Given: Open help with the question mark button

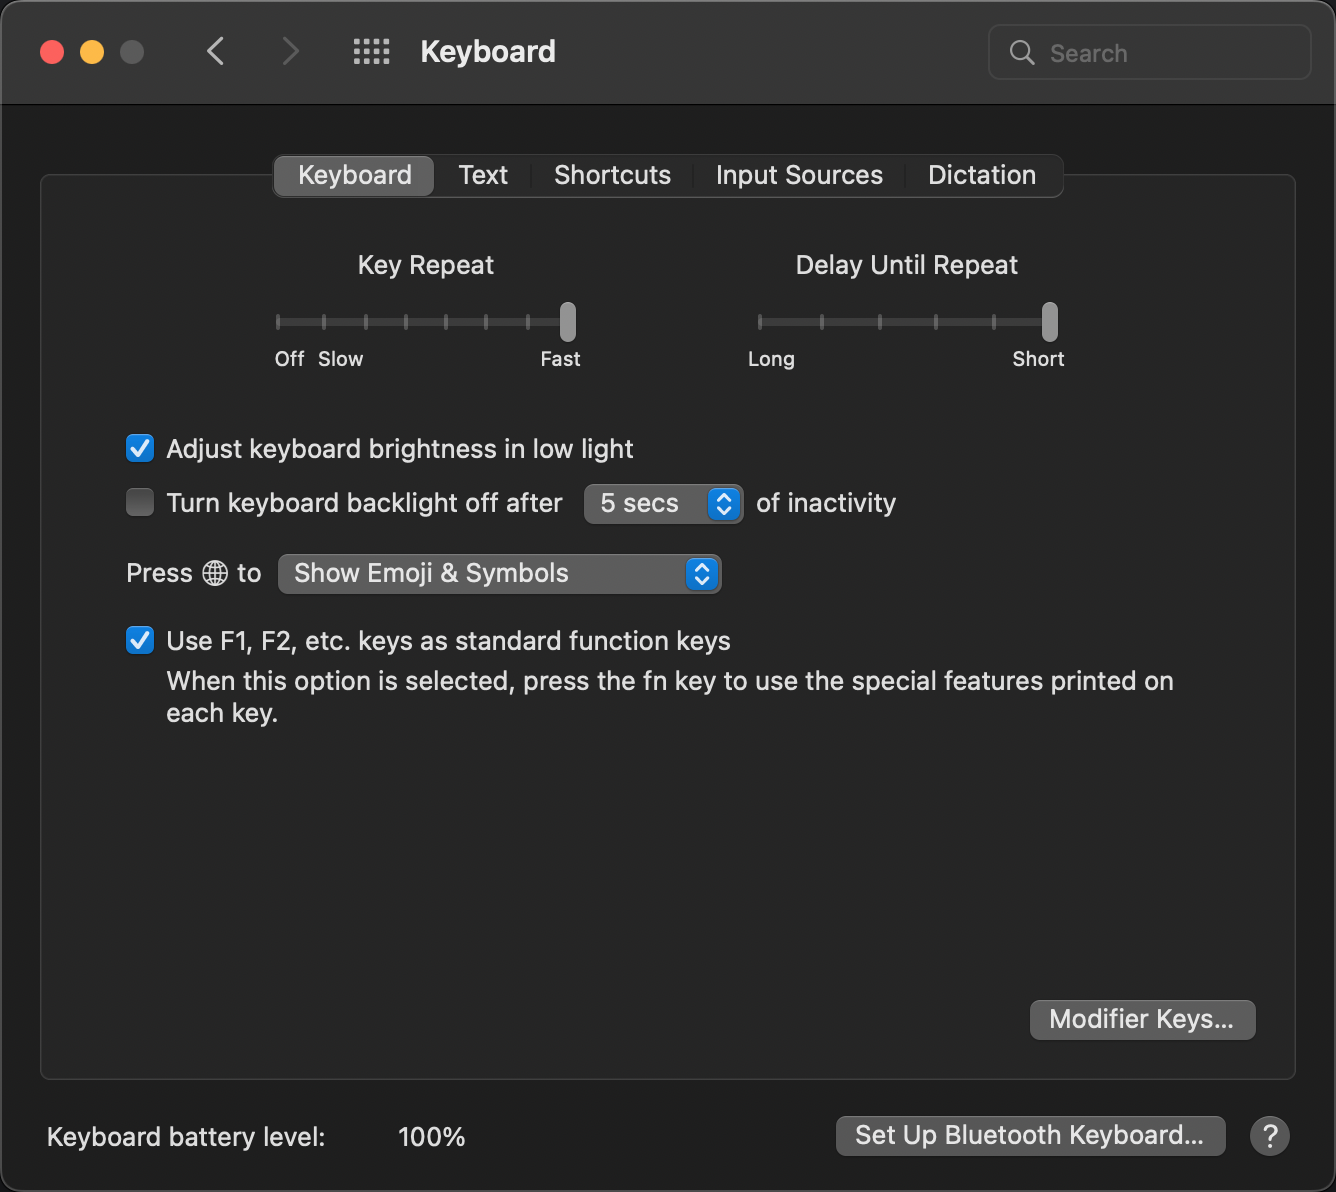Looking at the screenshot, I should [1269, 1136].
